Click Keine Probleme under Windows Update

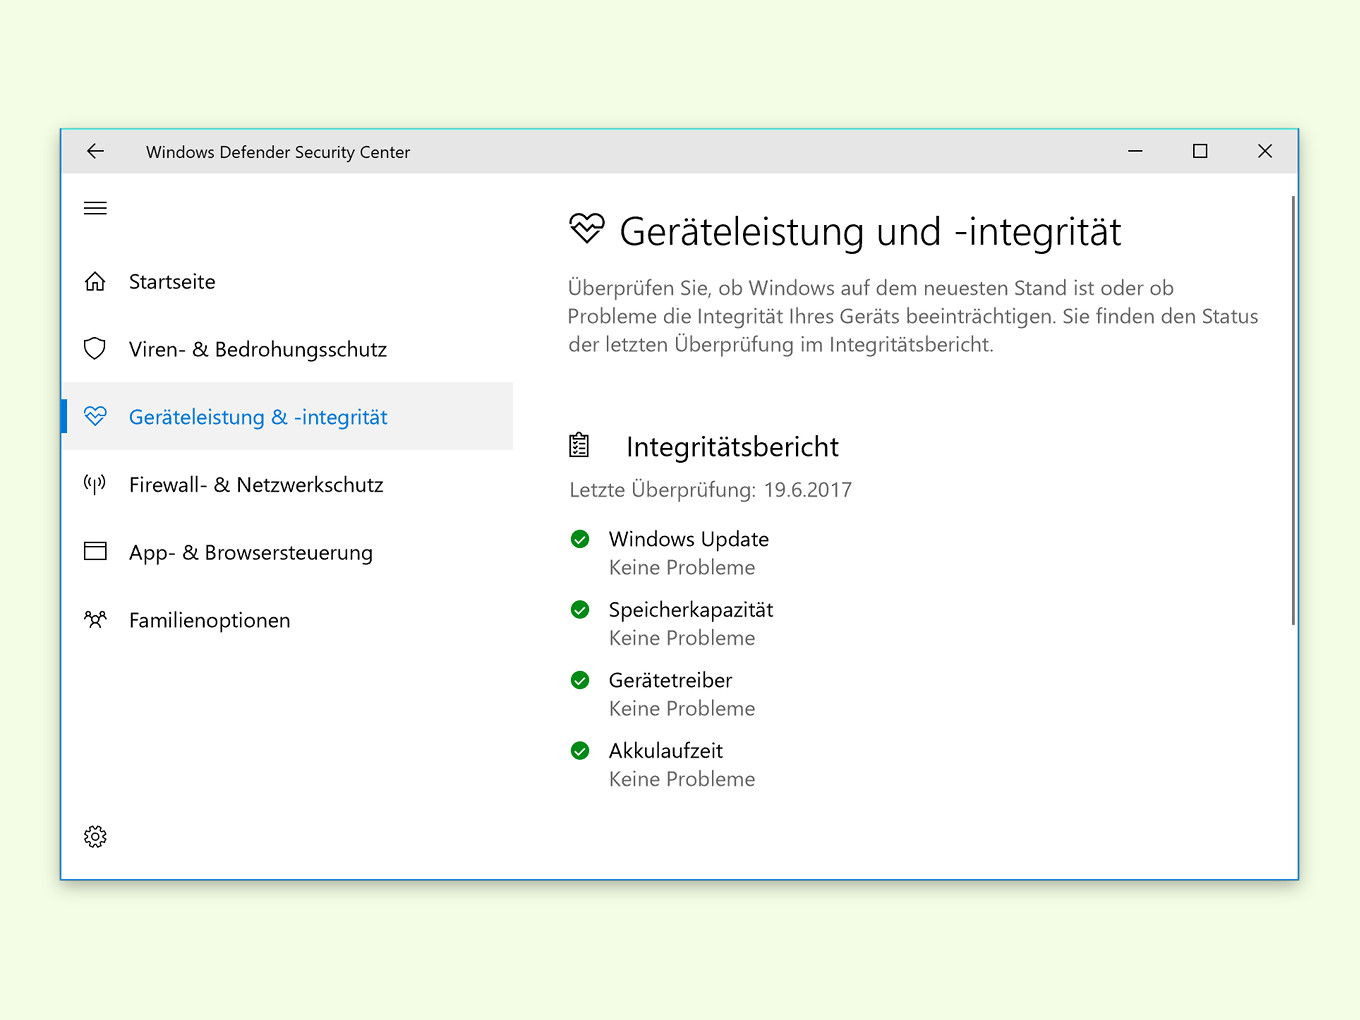click(x=682, y=567)
